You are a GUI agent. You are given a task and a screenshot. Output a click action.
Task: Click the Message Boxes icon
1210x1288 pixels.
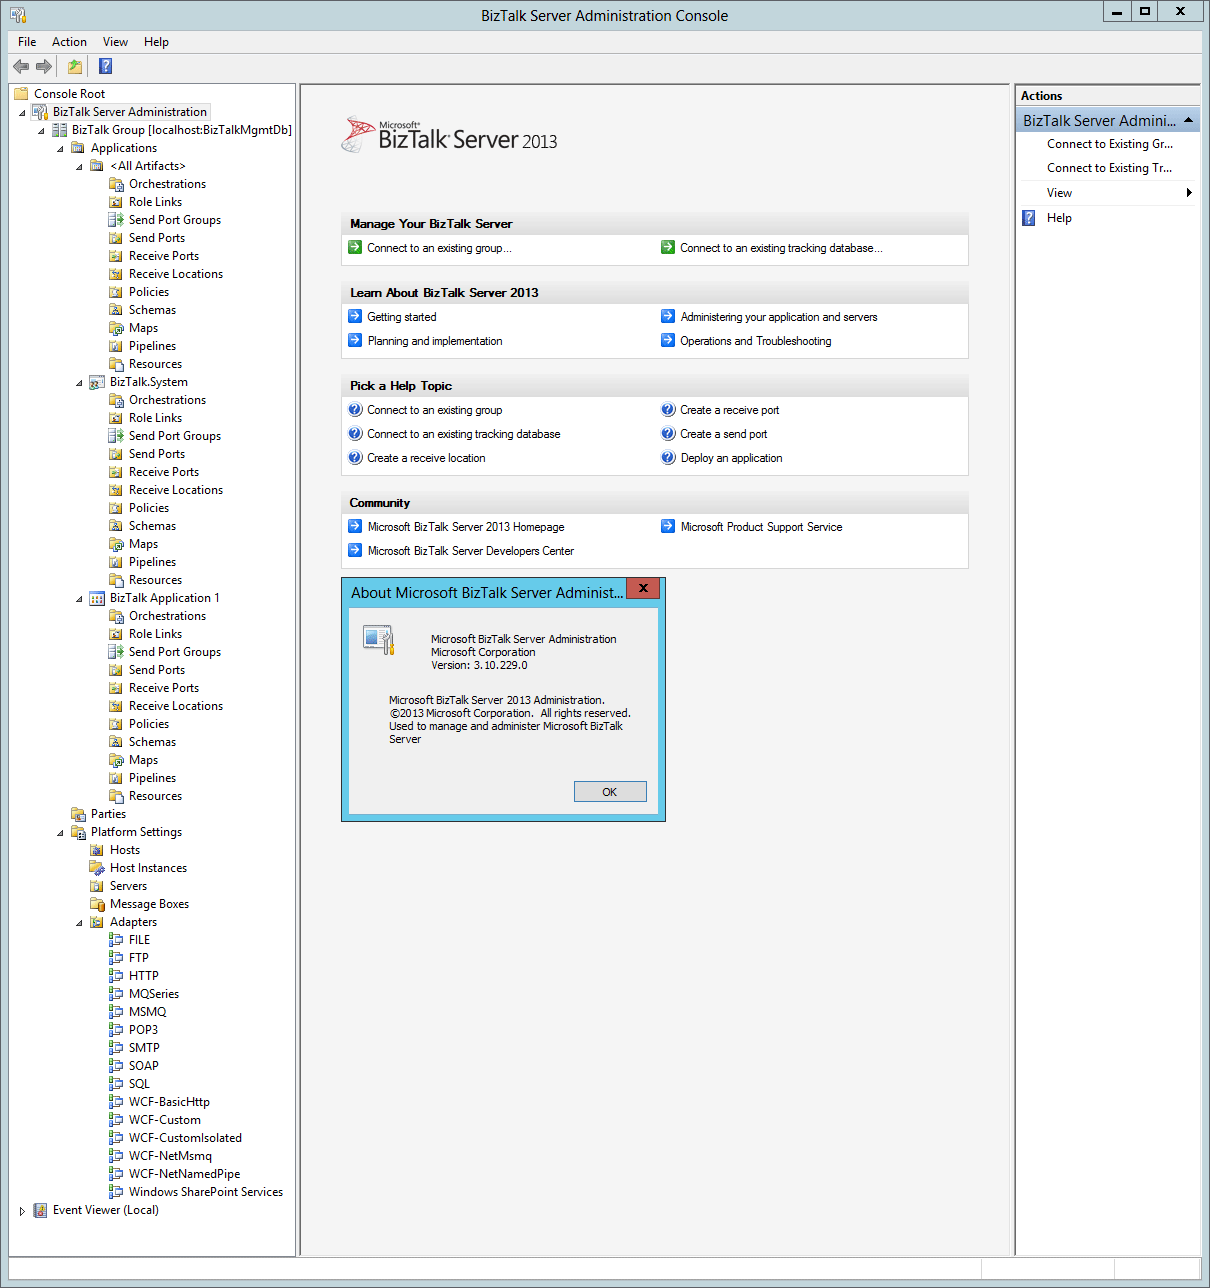[x=97, y=904]
